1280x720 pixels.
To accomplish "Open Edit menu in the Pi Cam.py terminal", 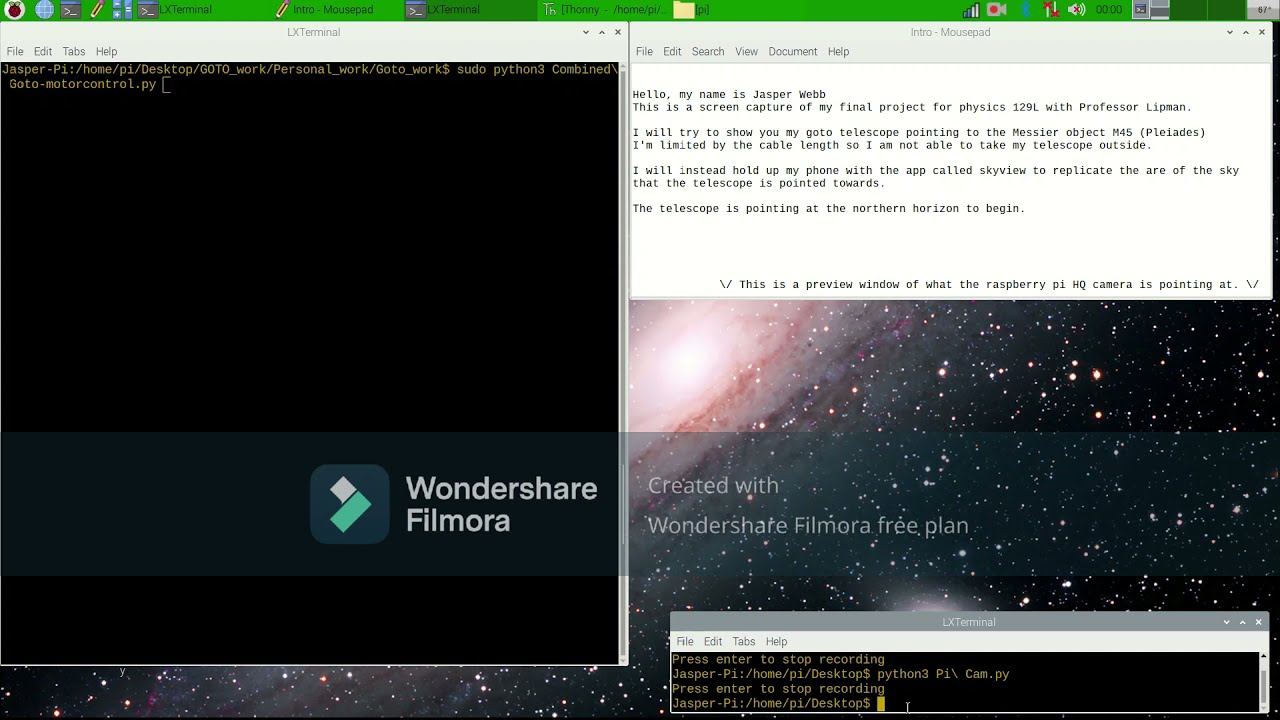I will pyautogui.click(x=713, y=641).
